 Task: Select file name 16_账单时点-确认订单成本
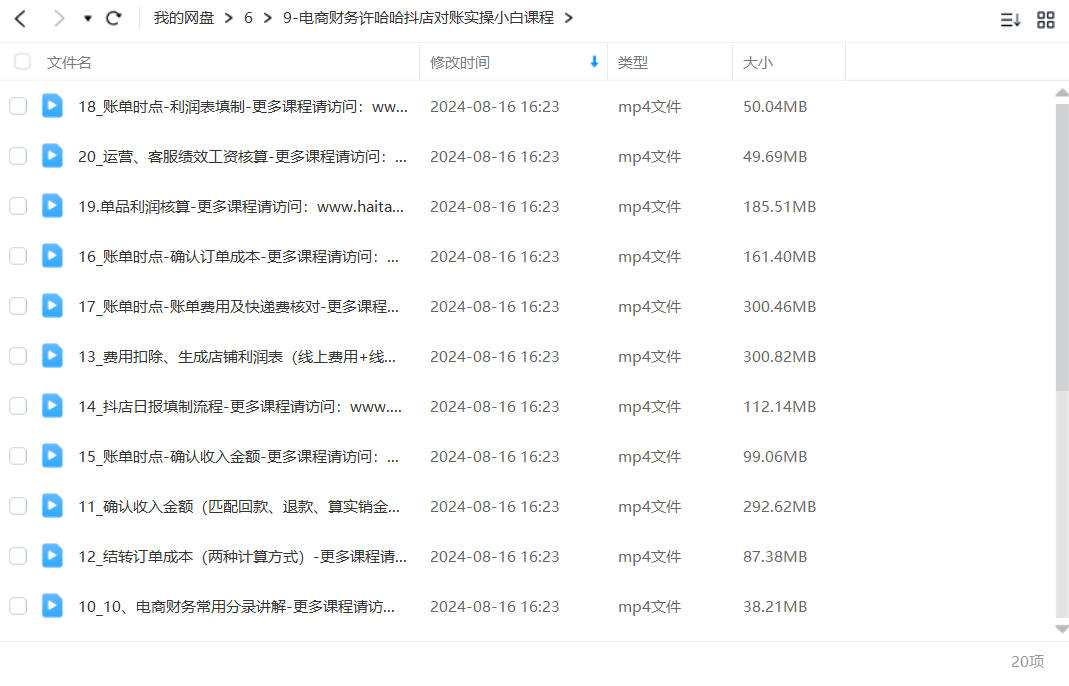click(239, 256)
